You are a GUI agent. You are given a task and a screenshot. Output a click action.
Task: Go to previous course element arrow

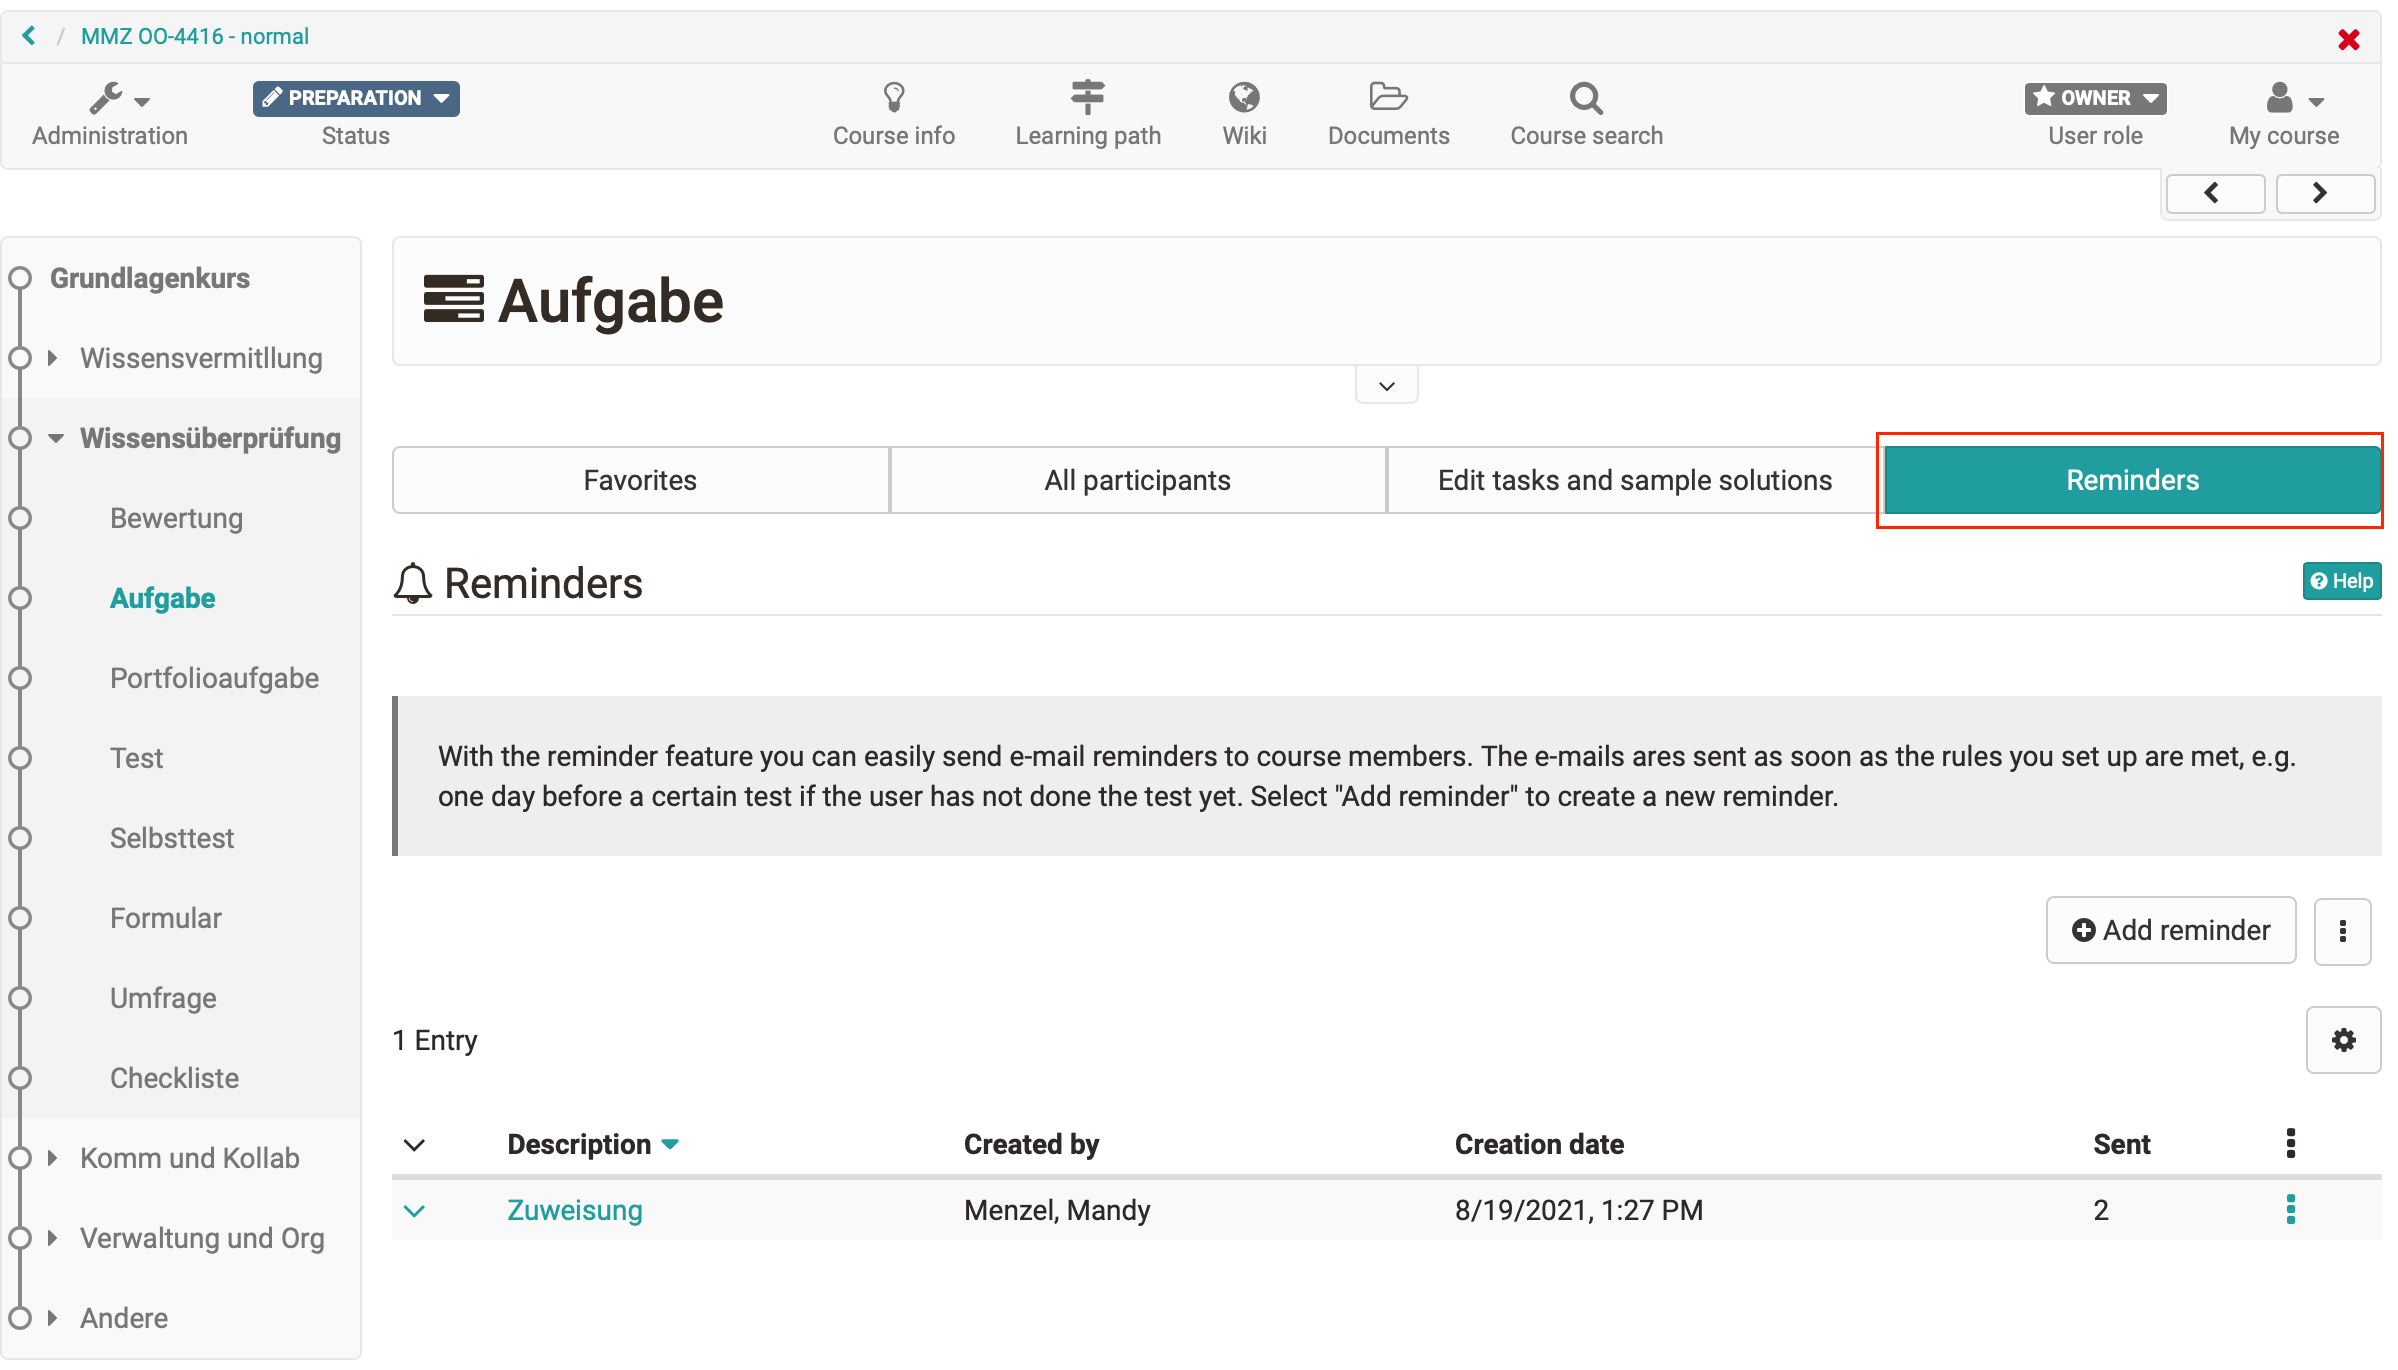point(2213,193)
